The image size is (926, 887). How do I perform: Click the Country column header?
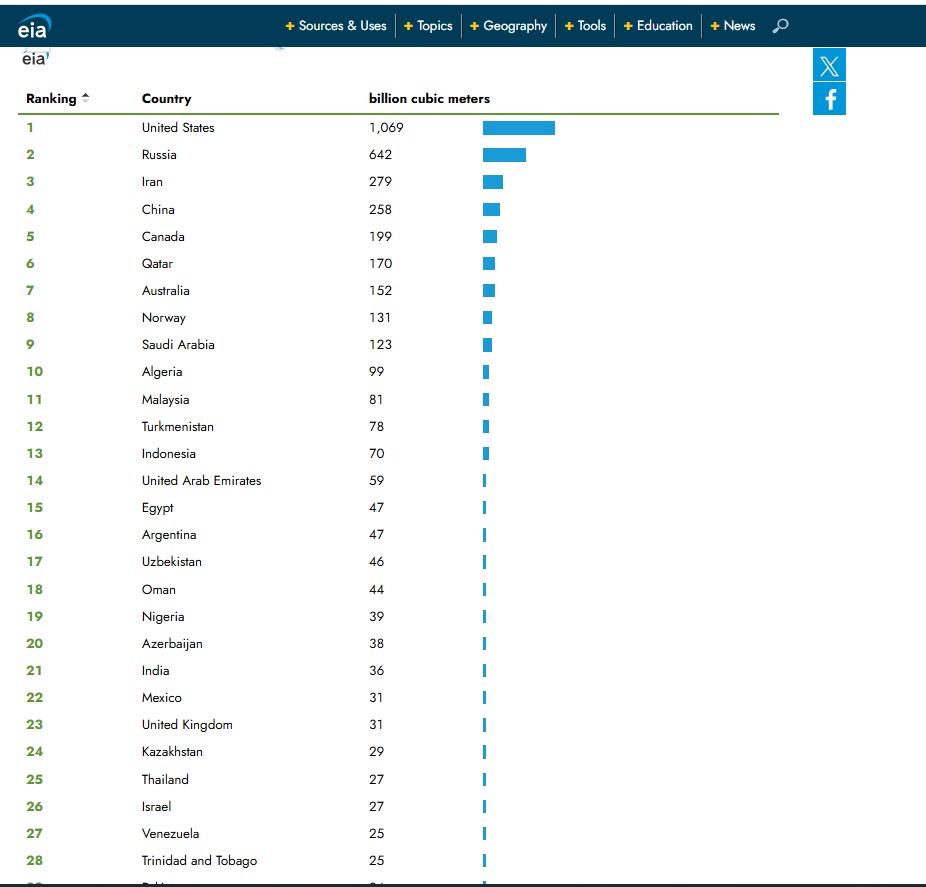pyautogui.click(x=167, y=99)
